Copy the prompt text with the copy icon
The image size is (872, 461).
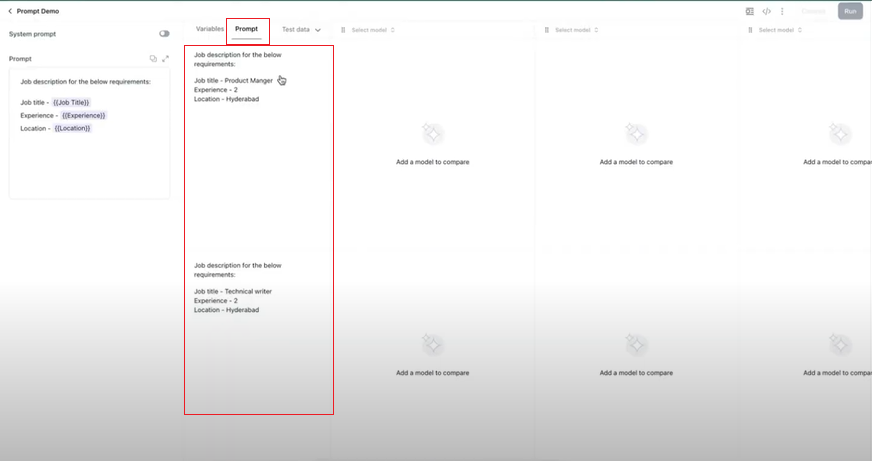tap(153, 58)
